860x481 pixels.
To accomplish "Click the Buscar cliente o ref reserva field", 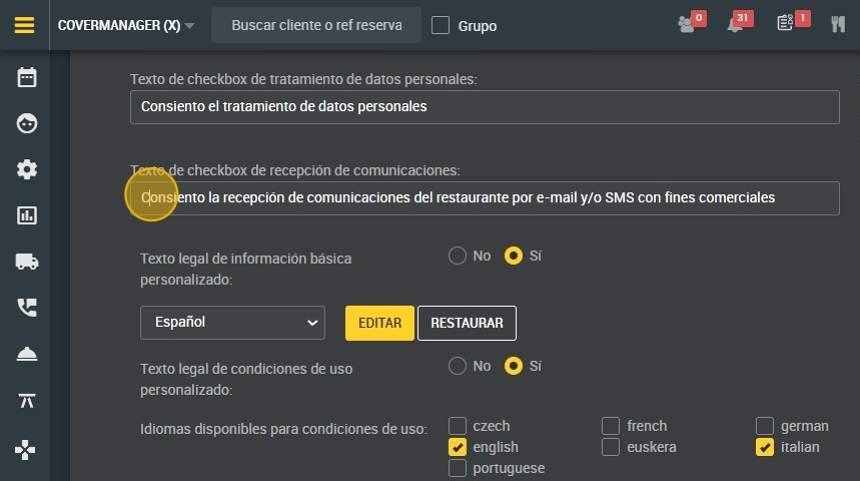I will point(317,26).
